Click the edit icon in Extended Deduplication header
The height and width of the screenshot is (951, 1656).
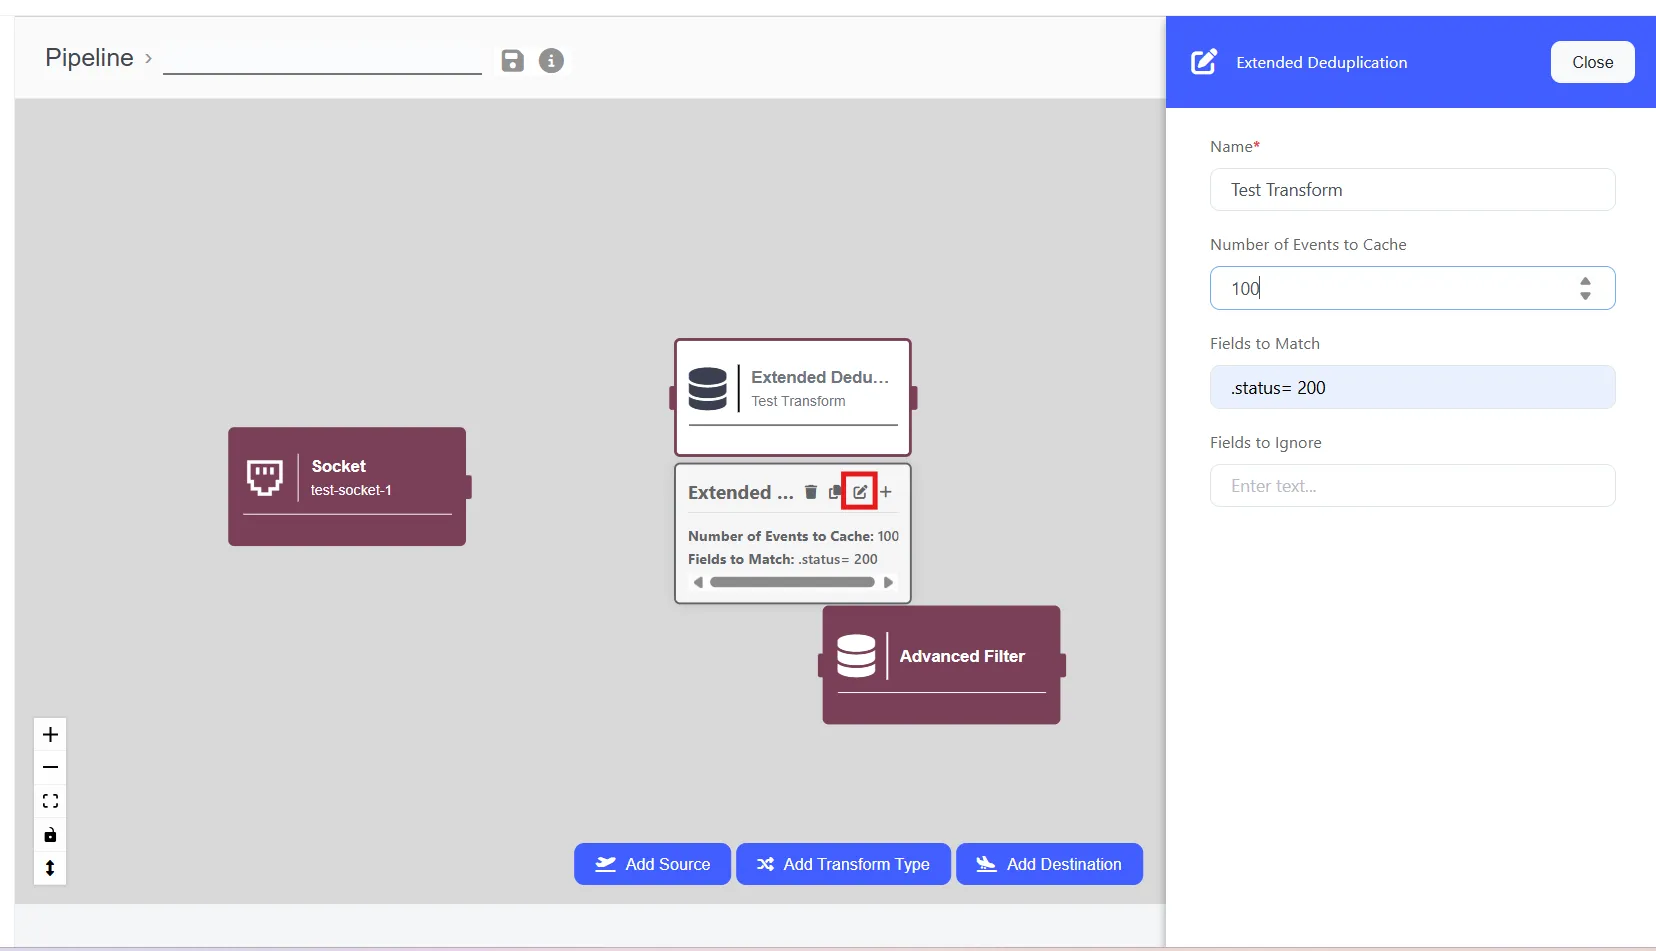tap(1204, 62)
